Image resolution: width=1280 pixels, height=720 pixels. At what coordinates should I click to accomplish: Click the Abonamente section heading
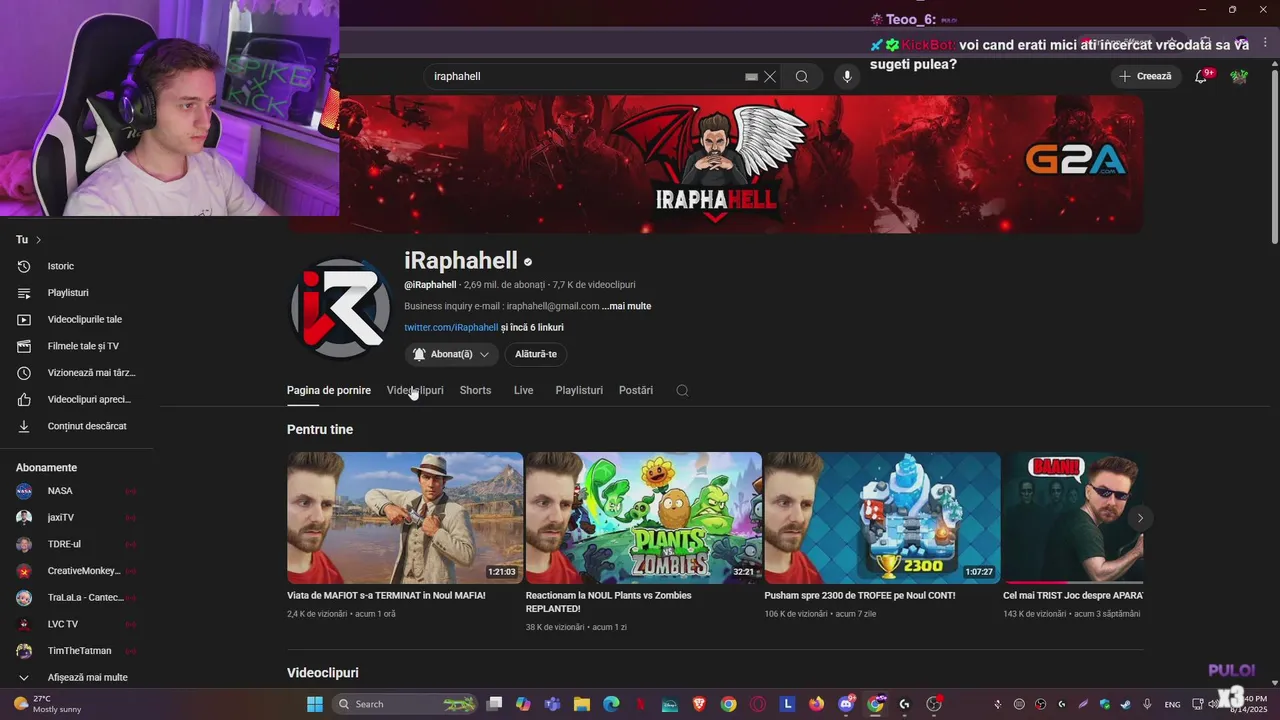(46, 468)
